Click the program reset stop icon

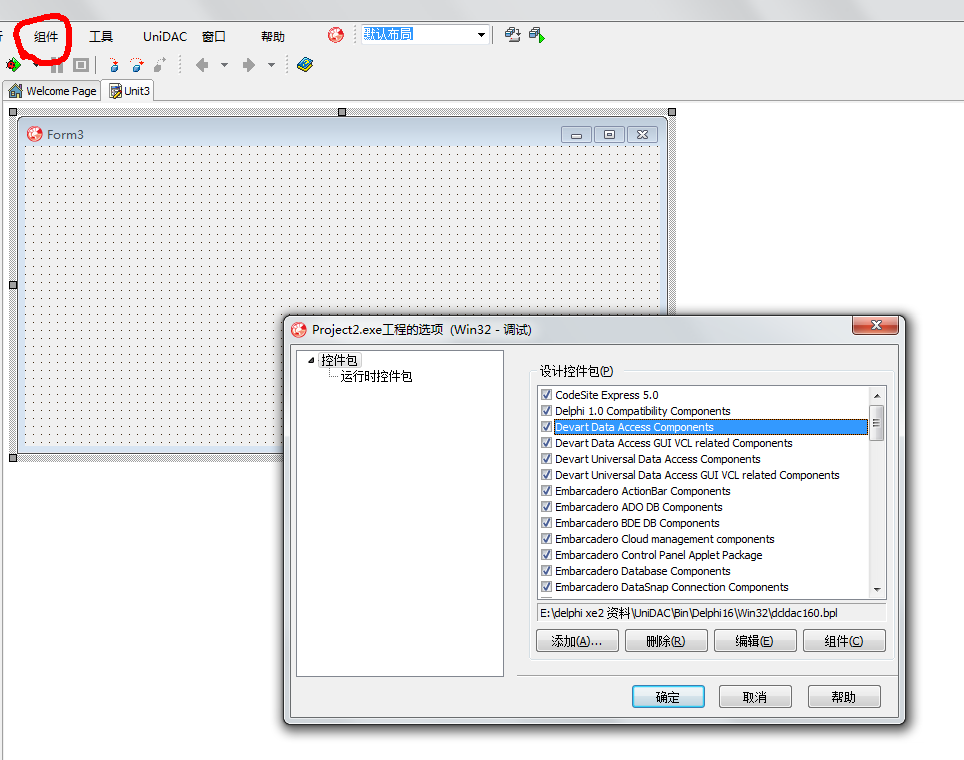81,65
